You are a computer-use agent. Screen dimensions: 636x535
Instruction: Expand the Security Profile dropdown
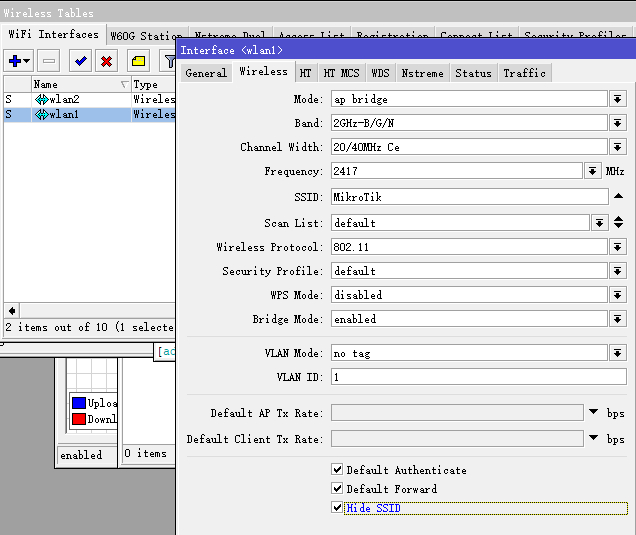618,271
